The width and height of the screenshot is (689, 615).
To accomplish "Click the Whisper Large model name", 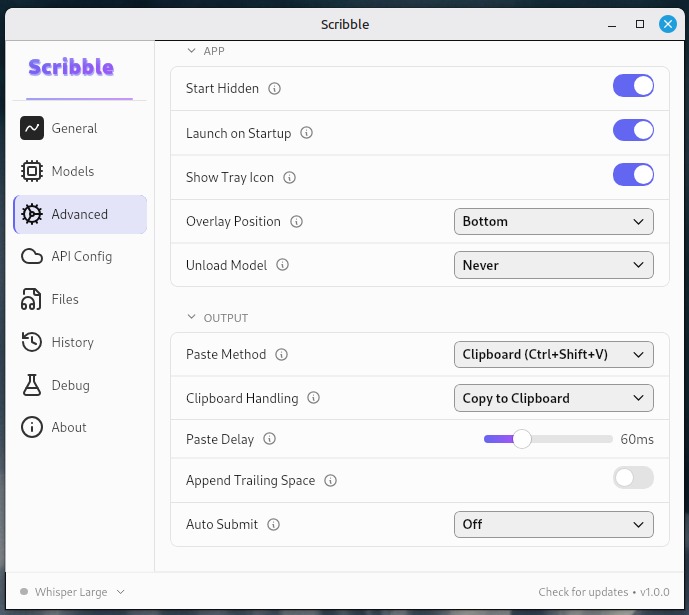I will click(71, 592).
